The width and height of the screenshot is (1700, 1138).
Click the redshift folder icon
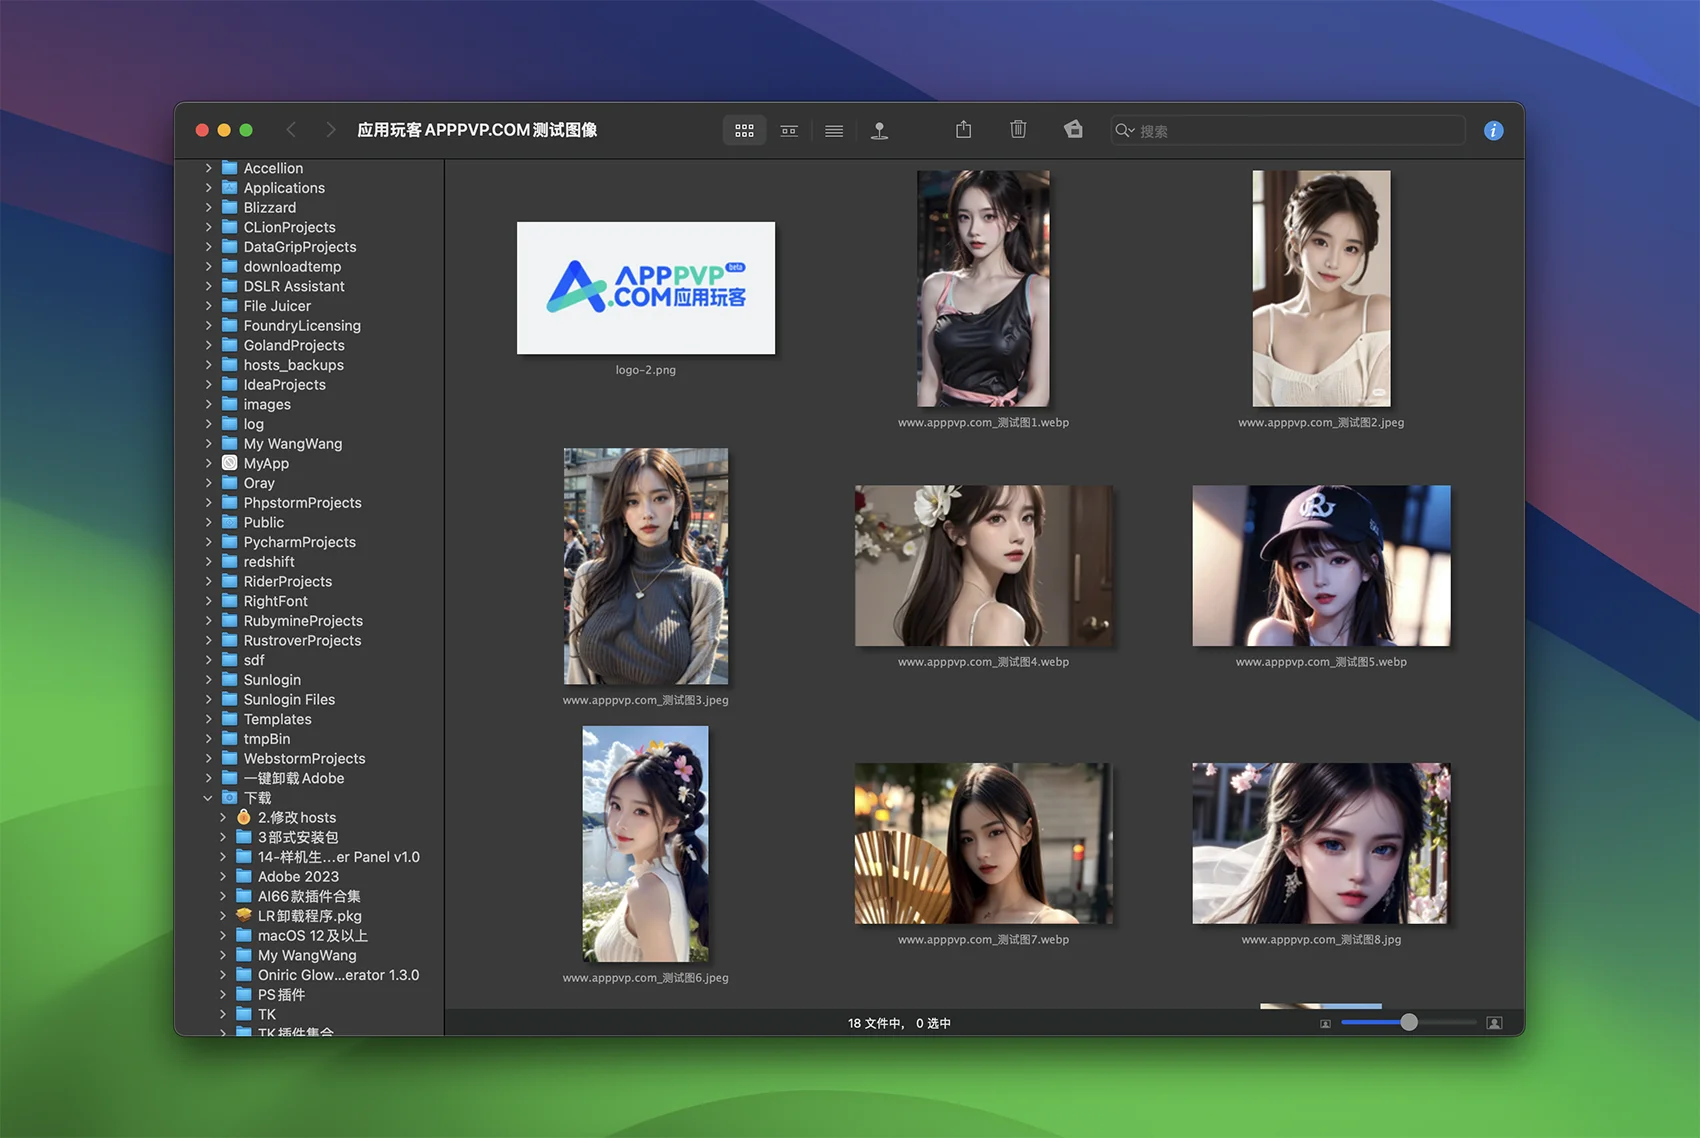(x=230, y=562)
